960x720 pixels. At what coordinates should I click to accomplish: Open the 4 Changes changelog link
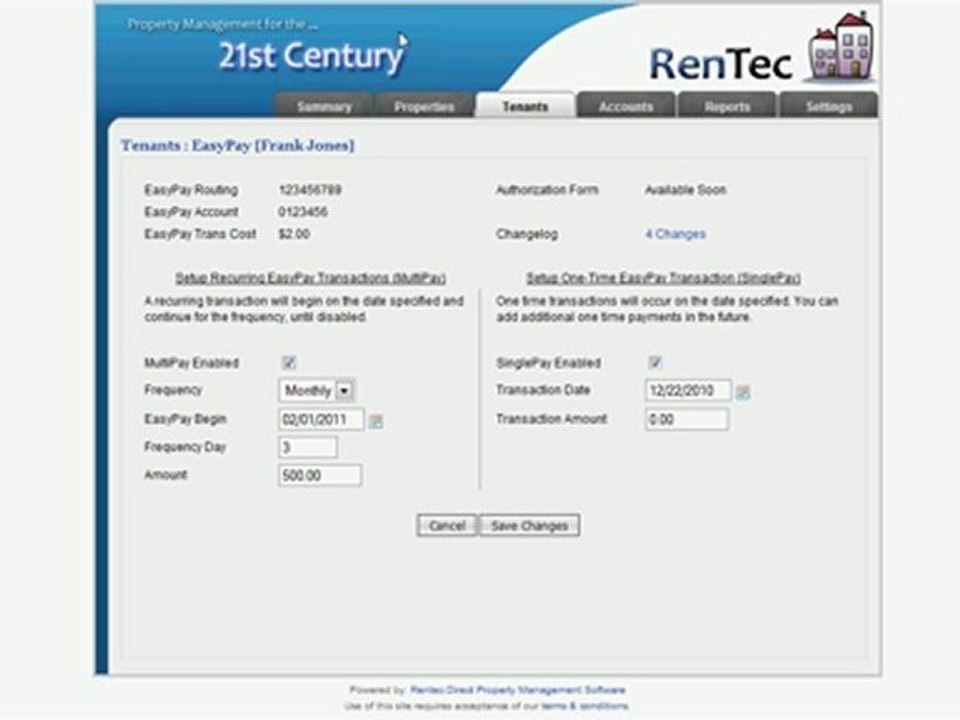tap(675, 234)
